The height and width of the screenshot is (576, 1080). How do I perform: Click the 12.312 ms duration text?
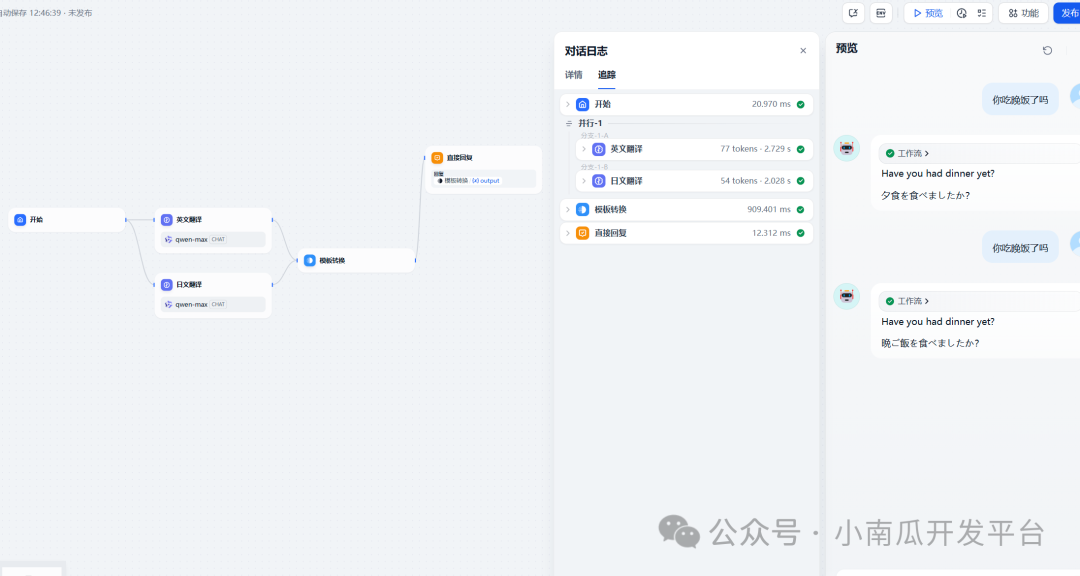pyautogui.click(x=771, y=233)
